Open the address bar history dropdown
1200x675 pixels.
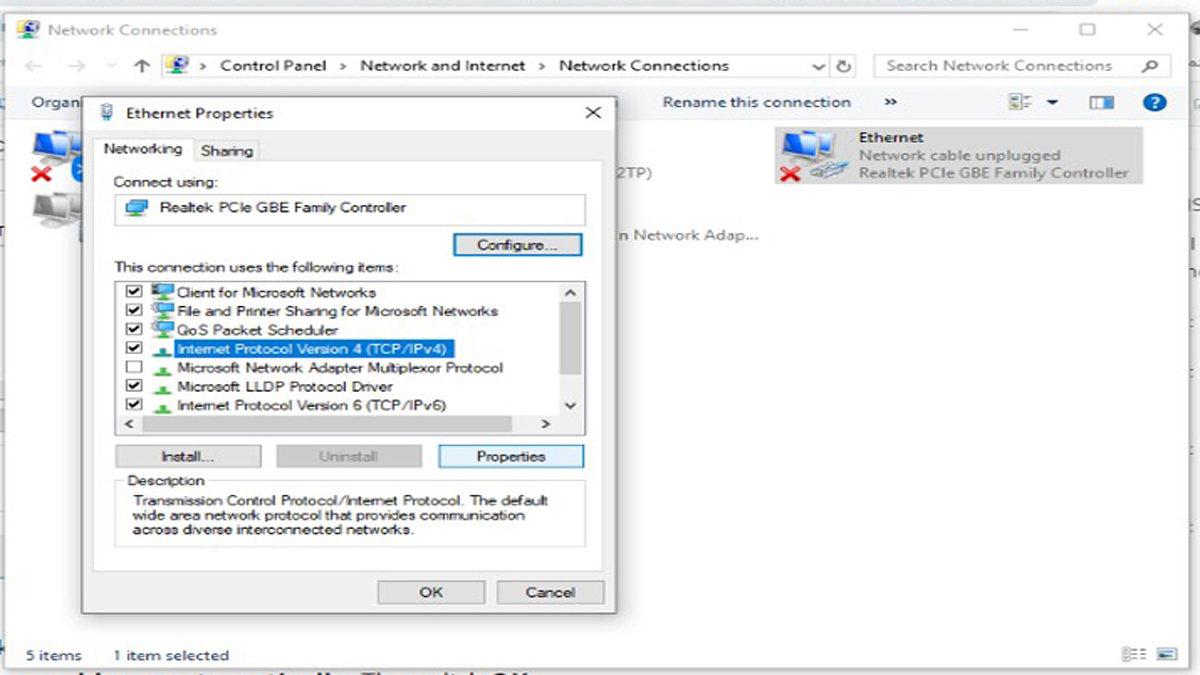[x=819, y=66]
